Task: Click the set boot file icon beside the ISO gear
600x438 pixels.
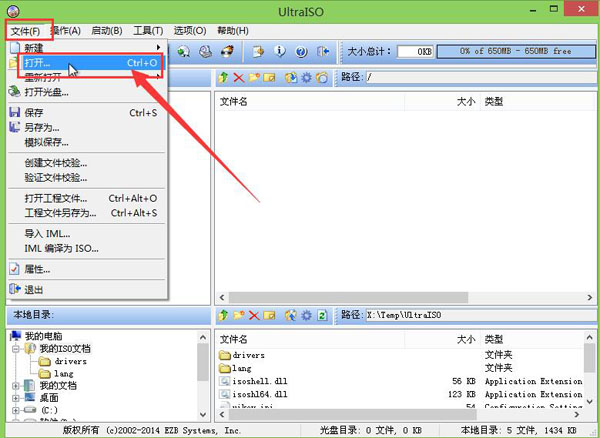Action: (x=322, y=78)
